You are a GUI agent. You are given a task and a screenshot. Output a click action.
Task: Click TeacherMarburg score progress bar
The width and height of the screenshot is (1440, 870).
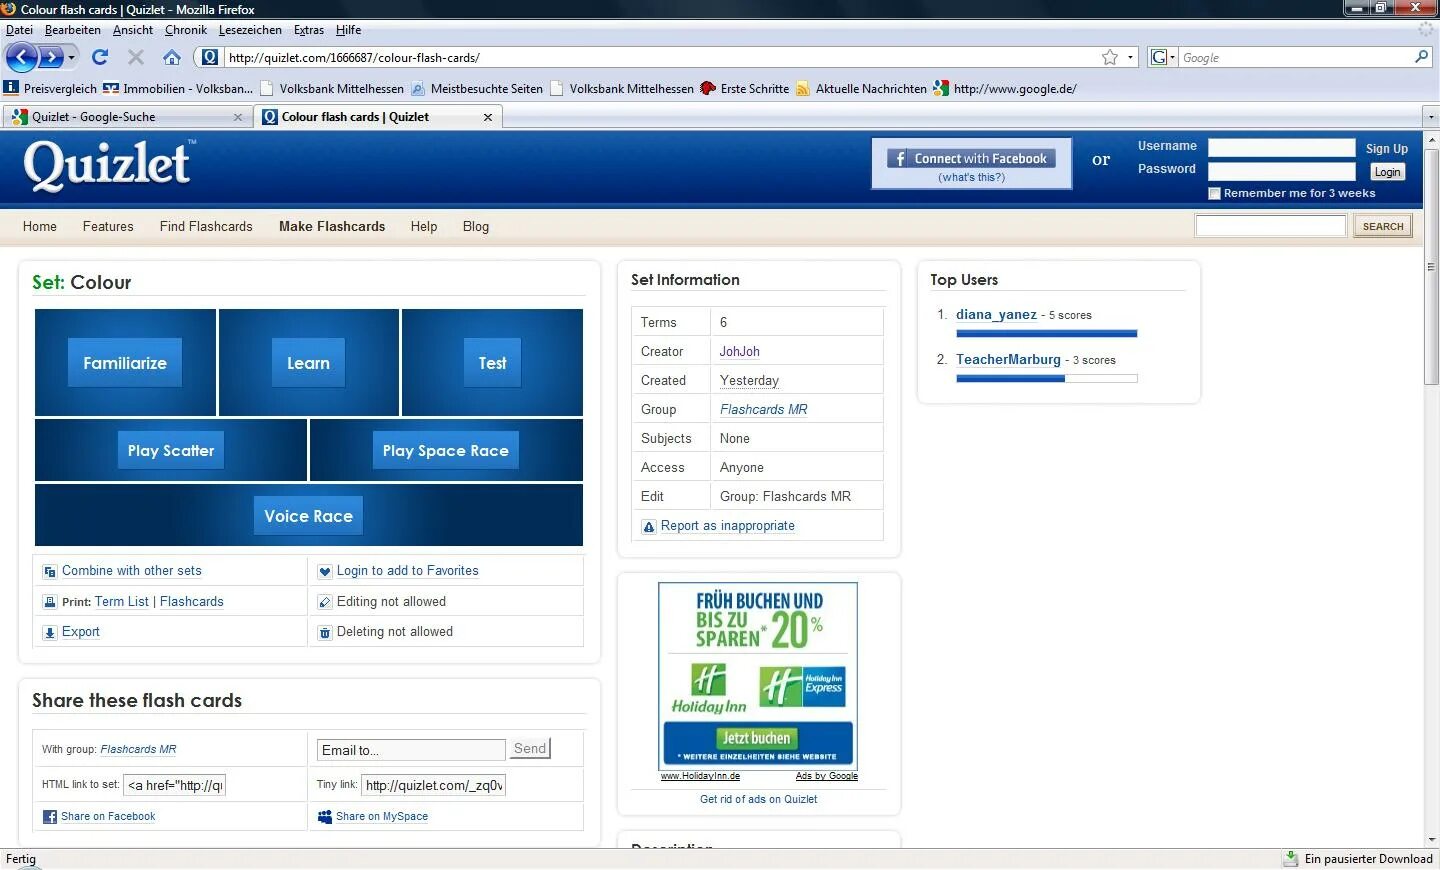tap(1047, 379)
